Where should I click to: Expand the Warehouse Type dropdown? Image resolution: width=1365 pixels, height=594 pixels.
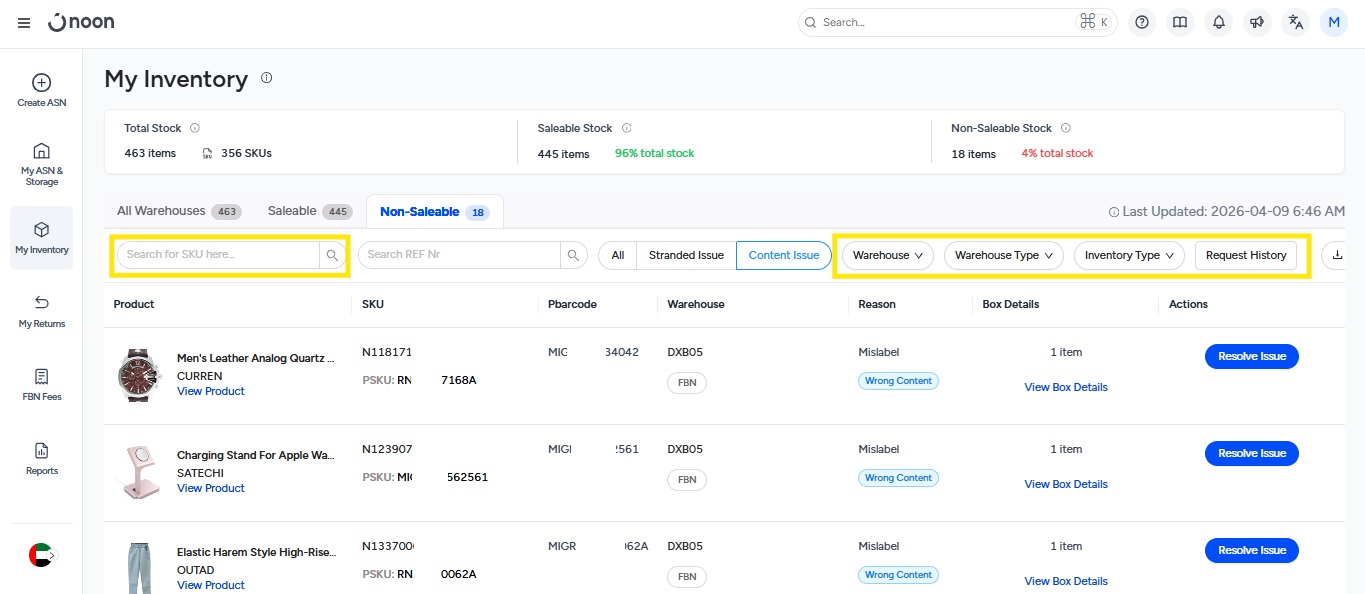(x=1003, y=255)
